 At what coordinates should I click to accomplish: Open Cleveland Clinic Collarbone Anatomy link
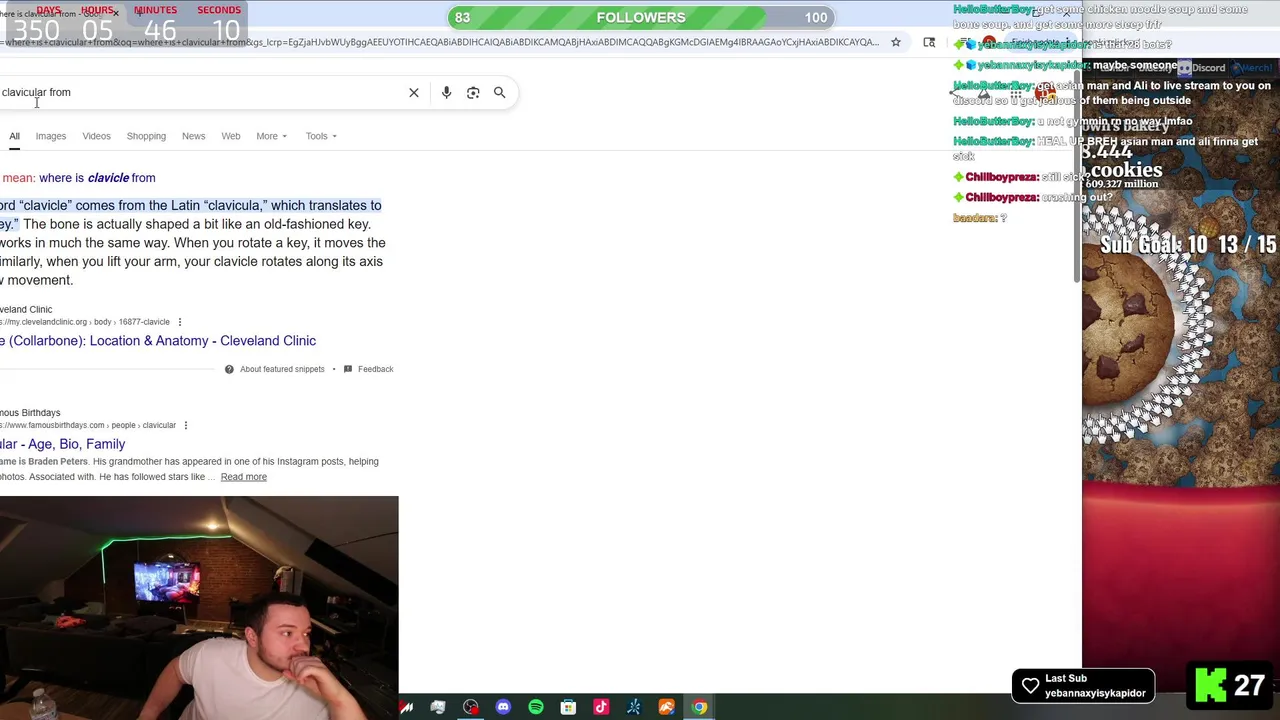[158, 341]
